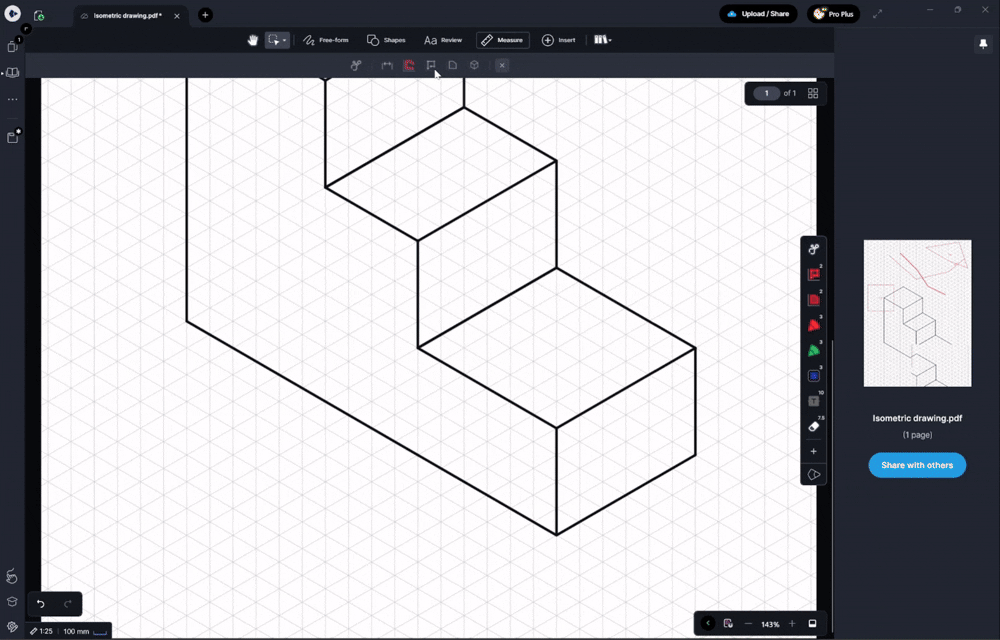The height and width of the screenshot is (640, 1000).
Task: Open the bookmarks book icon in sidebar
Action: [x=13, y=73]
